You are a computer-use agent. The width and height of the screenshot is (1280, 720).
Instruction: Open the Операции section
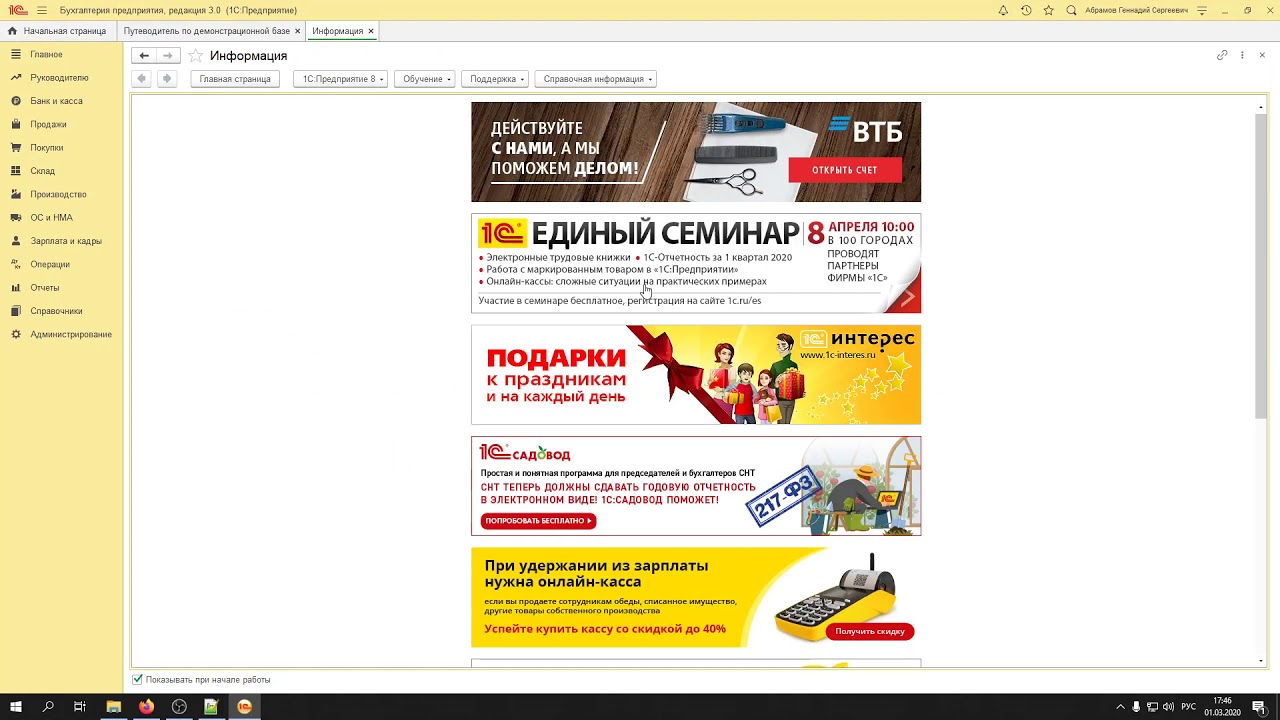pos(50,264)
